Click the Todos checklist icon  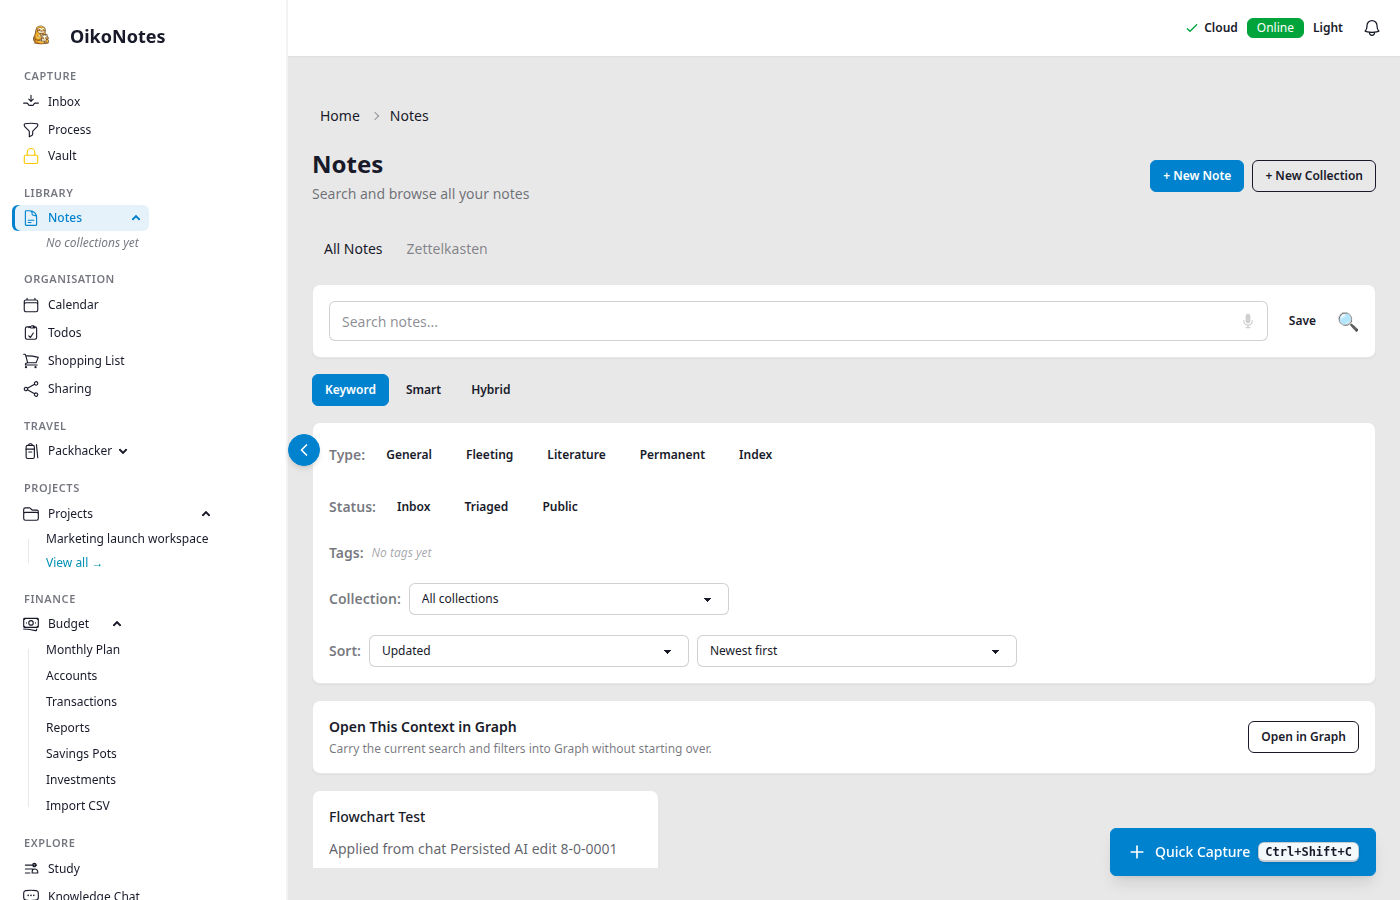click(31, 333)
